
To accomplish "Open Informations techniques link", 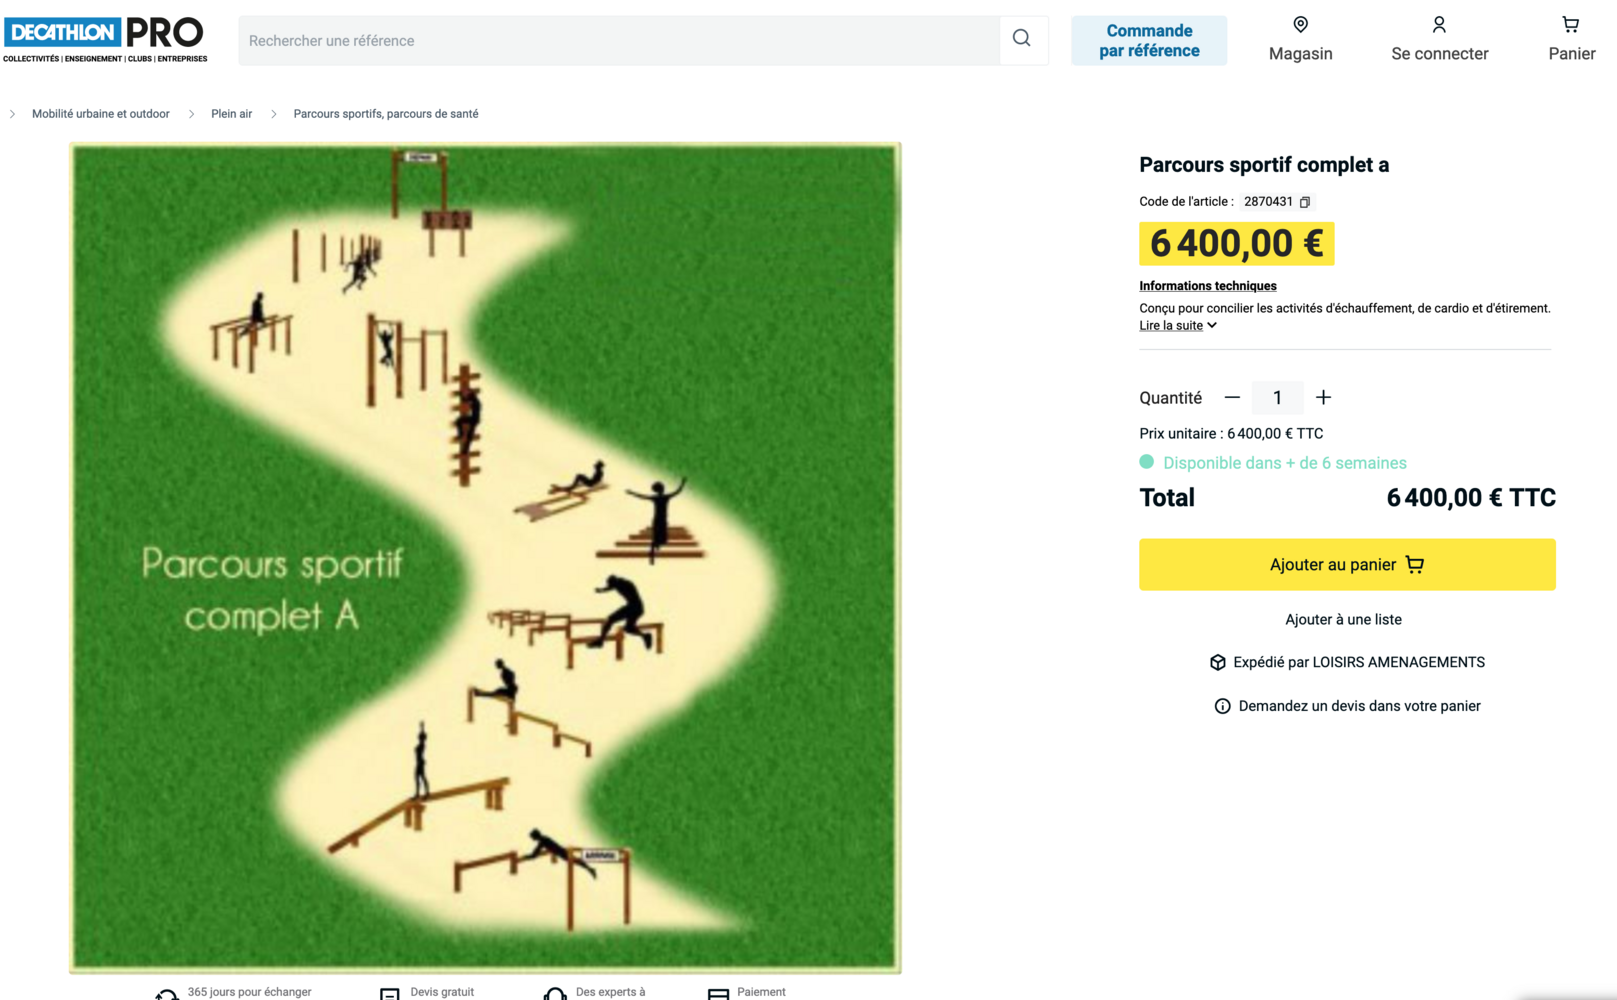I will click(1207, 286).
